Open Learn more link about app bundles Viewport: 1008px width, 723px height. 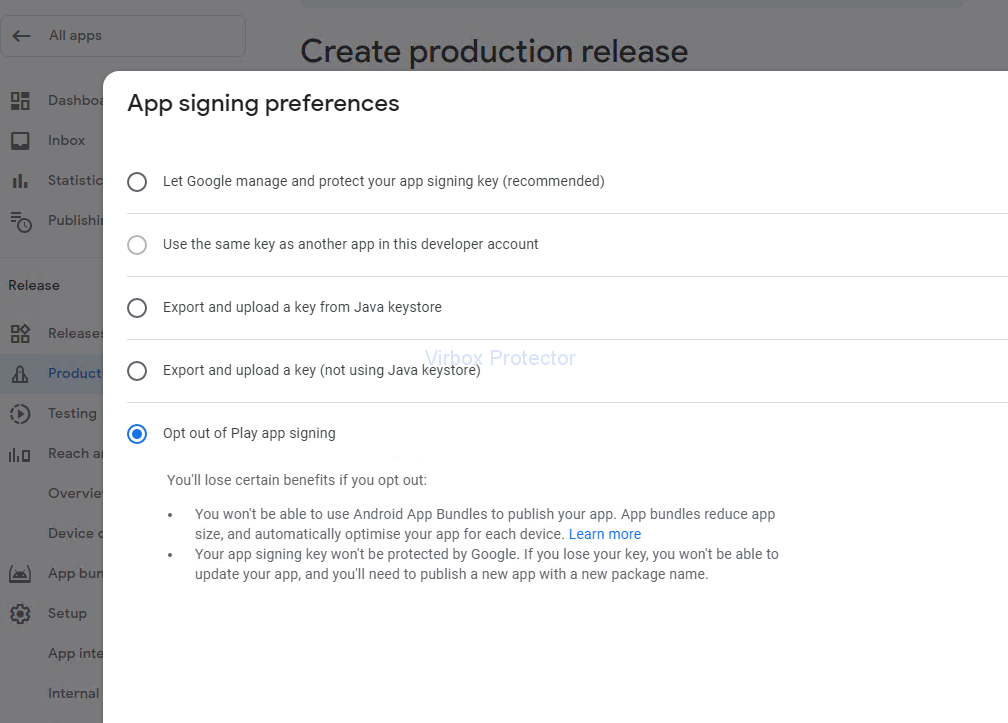click(x=604, y=534)
